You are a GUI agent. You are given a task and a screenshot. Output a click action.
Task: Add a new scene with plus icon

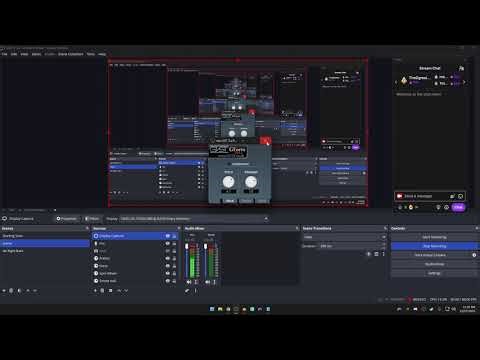(x=4, y=291)
